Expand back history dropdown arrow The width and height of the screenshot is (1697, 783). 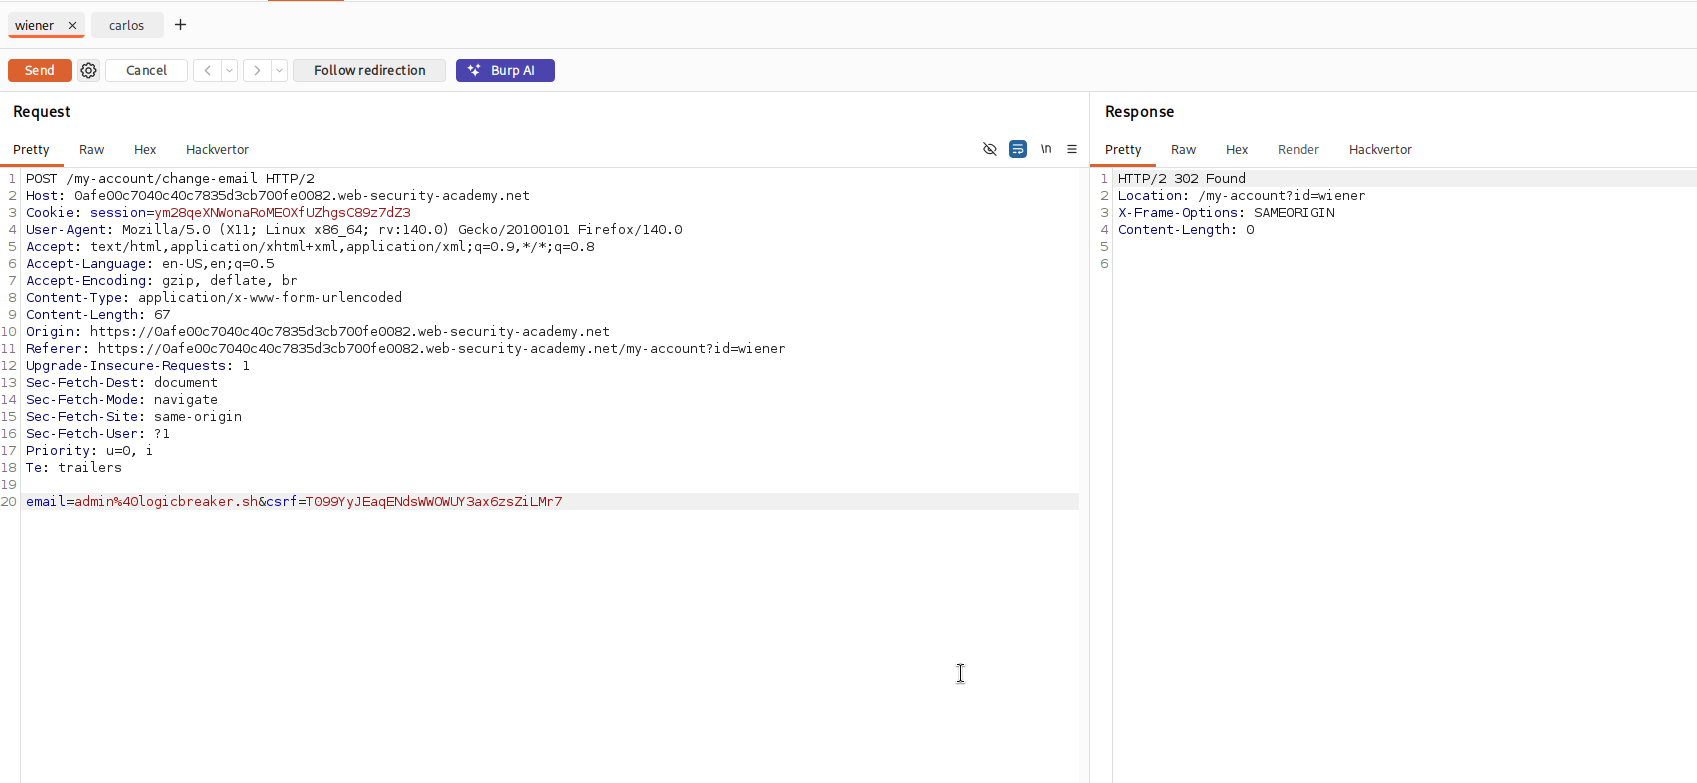pyautogui.click(x=230, y=70)
